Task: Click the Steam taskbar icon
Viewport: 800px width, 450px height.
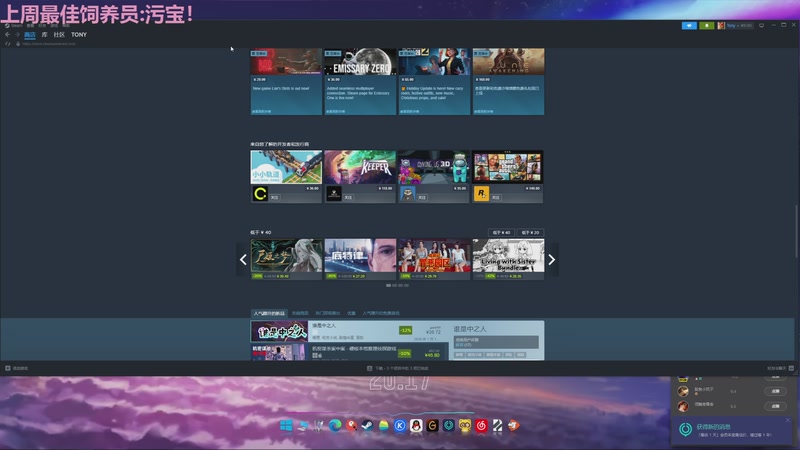Action: coord(367,426)
